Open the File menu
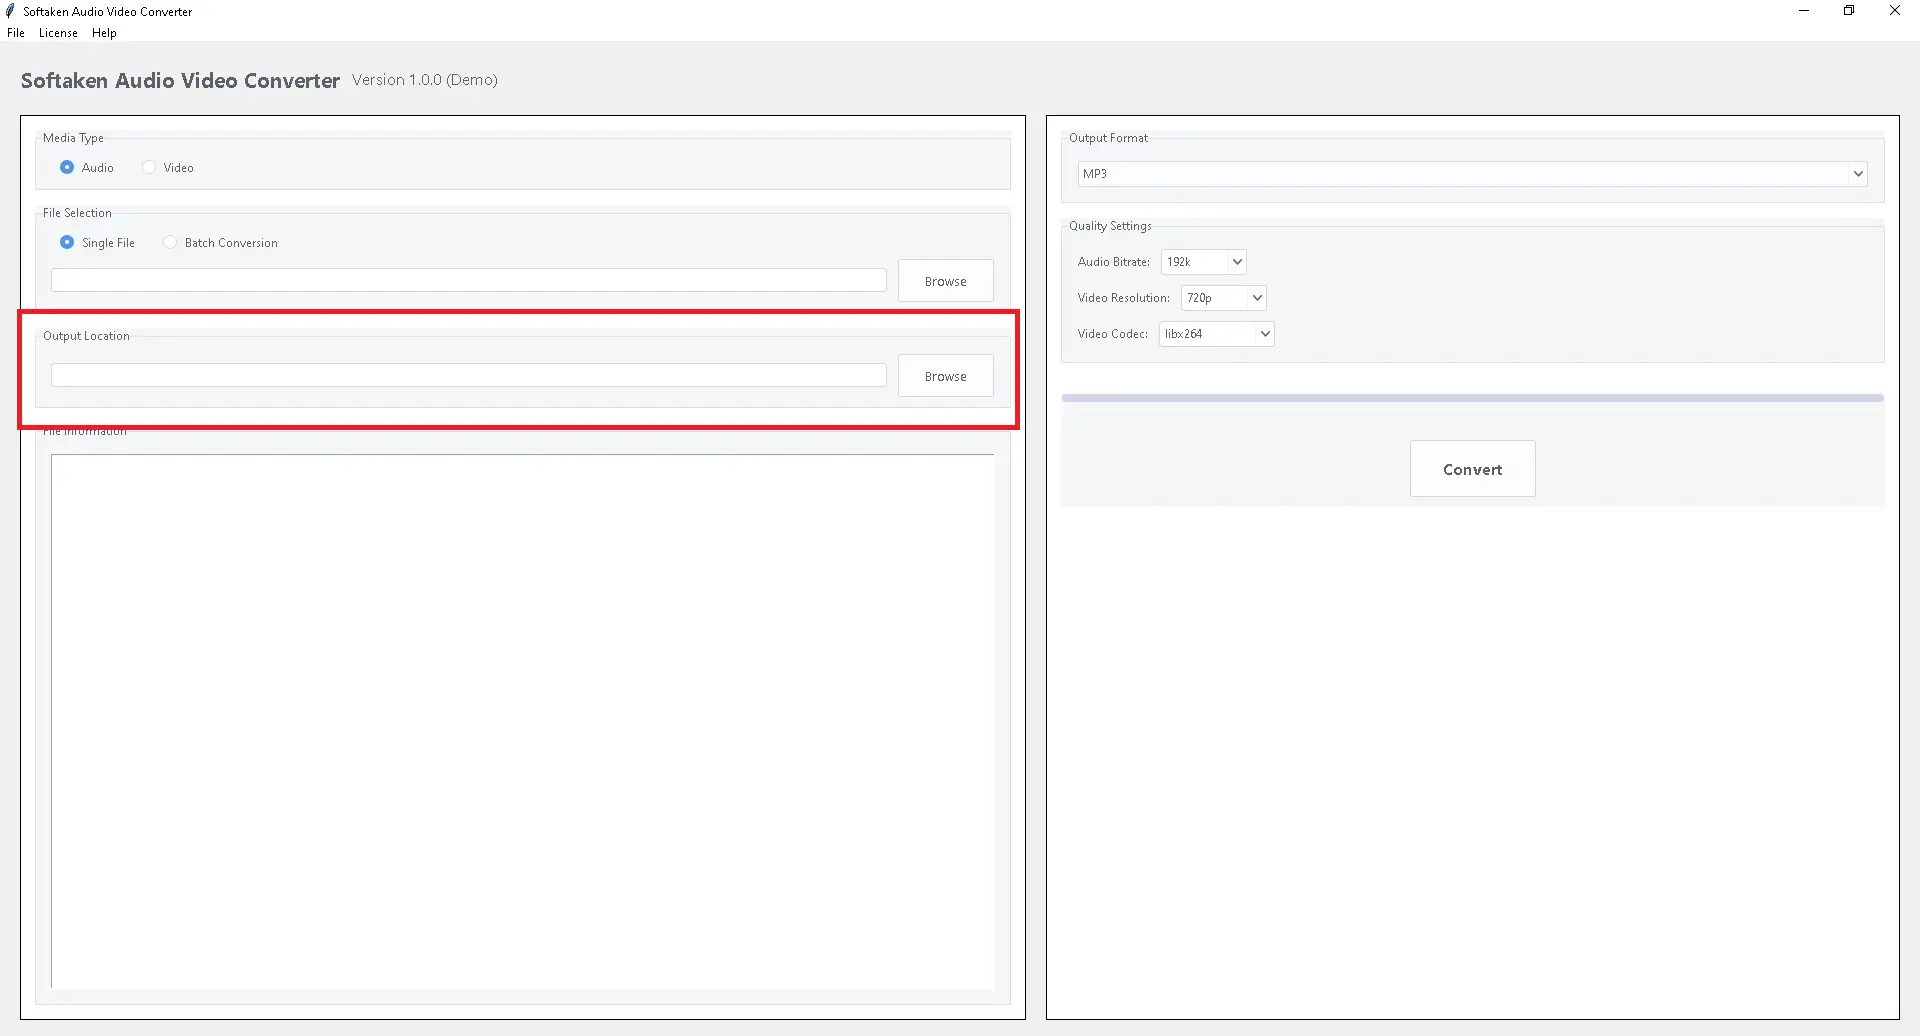 coord(16,33)
